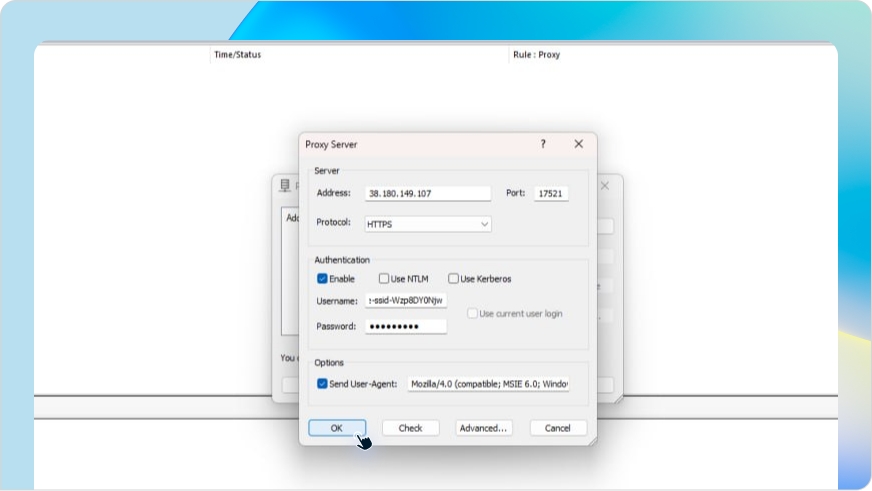Toggle the Send User-Agent checkbox
This screenshot has height=491, width=872.
coord(323,383)
